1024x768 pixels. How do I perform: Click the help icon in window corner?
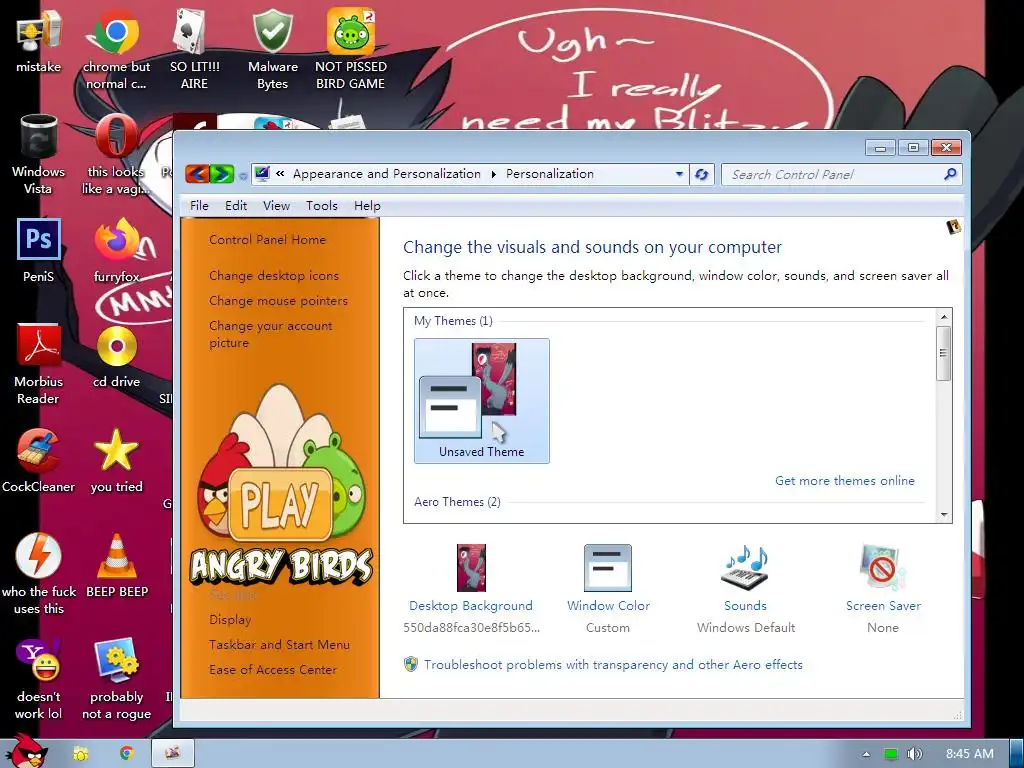pos(954,227)
